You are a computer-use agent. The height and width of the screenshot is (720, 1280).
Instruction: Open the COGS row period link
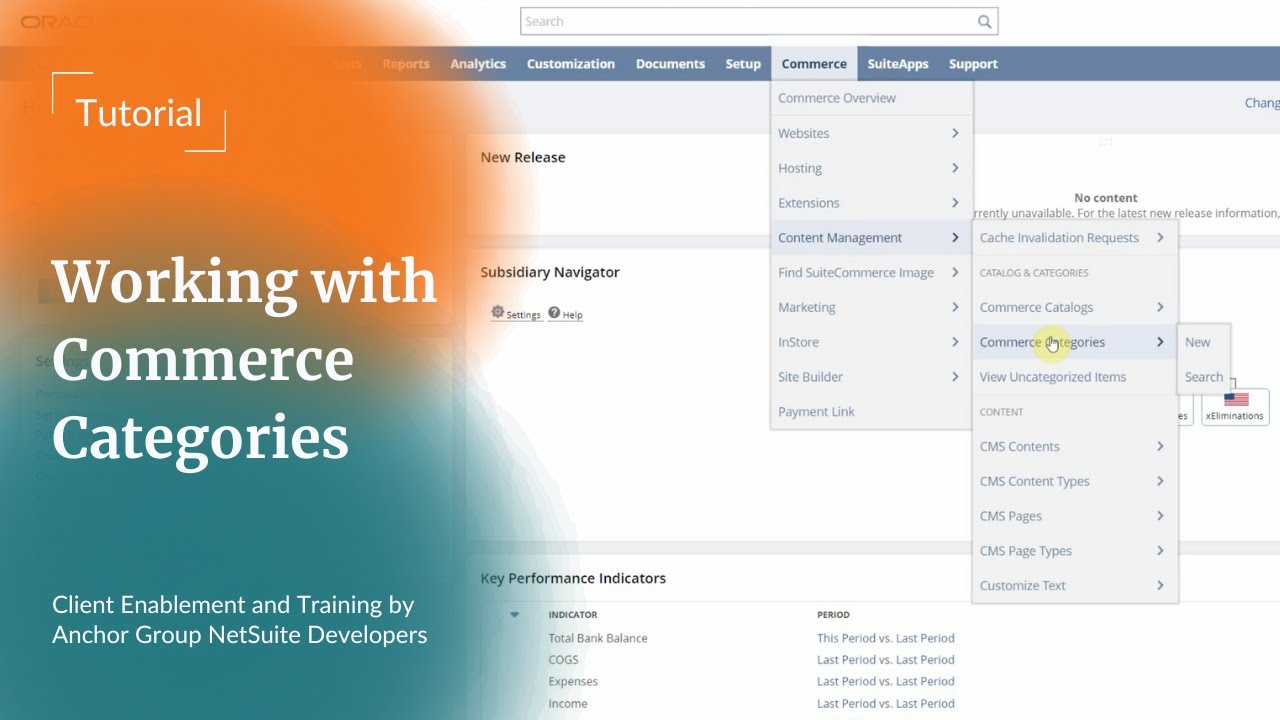pyautogui.click(x=885, y=660)
